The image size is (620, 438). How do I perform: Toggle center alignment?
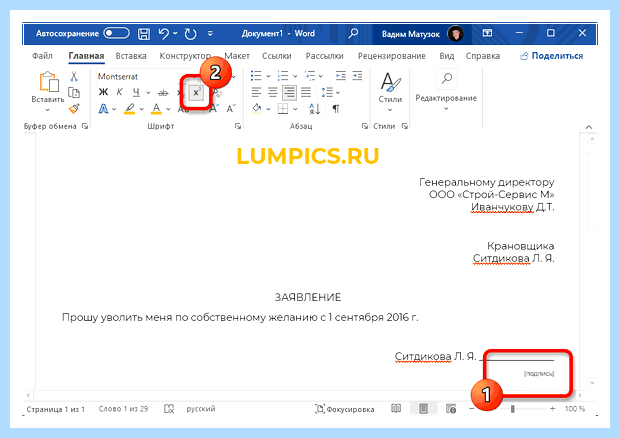(273, 93)
